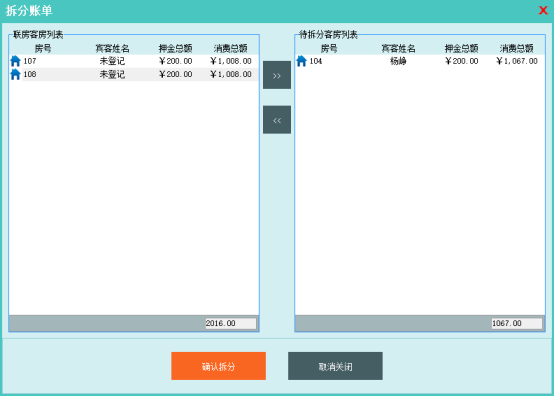
Task: Select room 107 row in left list
Action: (134, 61)
